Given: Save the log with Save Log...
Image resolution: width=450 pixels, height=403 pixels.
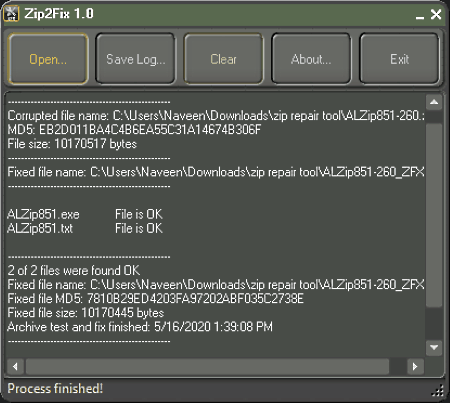Looking at the screenshot, I should (x=136, y=59).
